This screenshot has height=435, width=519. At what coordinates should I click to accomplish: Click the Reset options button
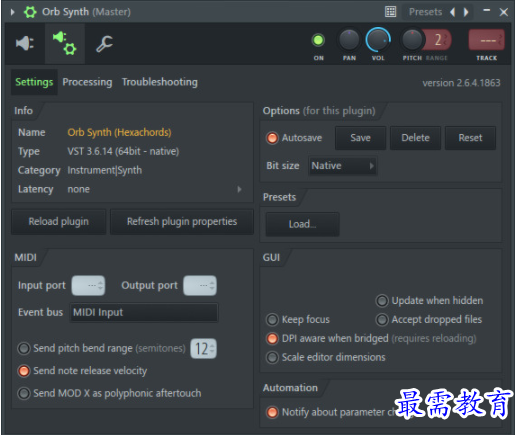pos(470,138)
